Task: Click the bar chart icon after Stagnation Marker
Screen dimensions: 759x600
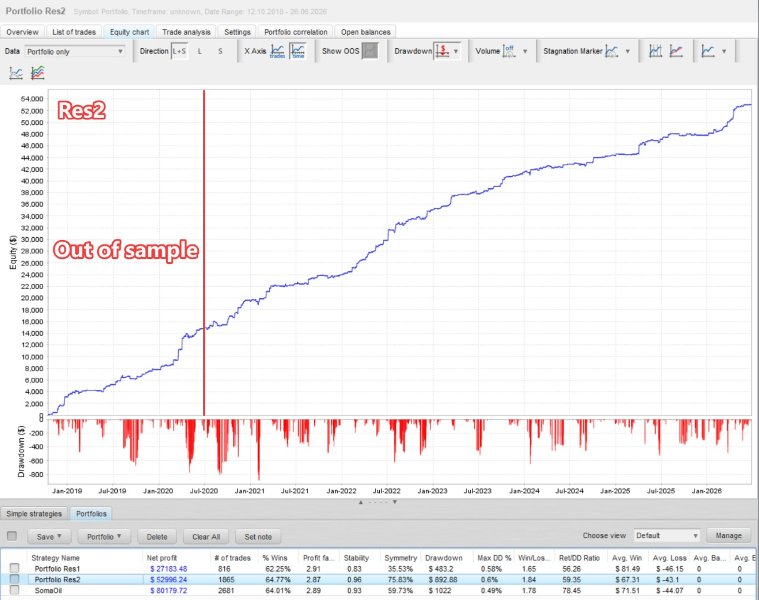Action: coord(655,51)
